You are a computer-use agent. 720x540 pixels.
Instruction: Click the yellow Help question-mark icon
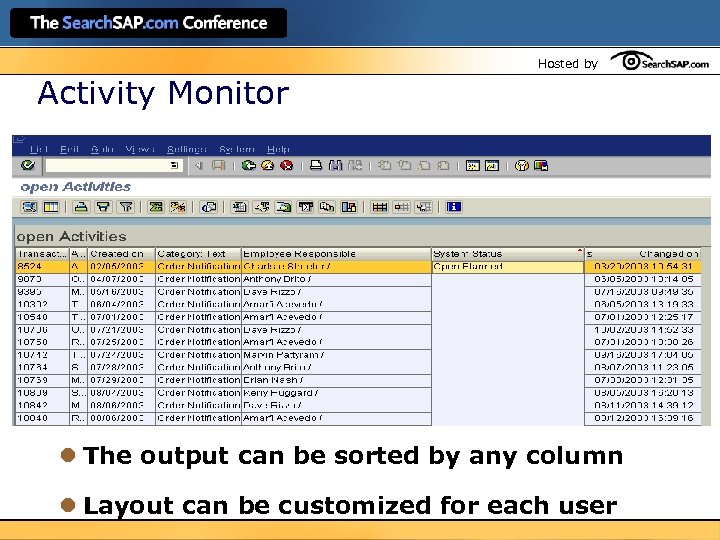[522, 165]
